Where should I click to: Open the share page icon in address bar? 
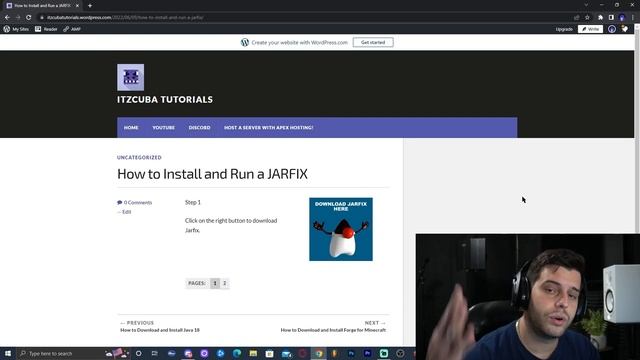click(x=576, y=18)
